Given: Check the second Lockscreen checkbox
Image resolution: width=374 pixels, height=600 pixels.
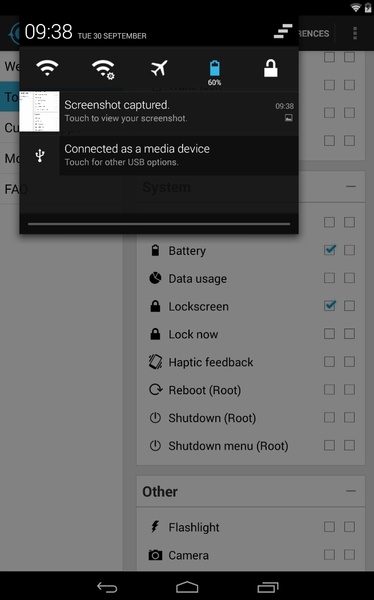Looking at the screenshot, I should click(349, 305).
